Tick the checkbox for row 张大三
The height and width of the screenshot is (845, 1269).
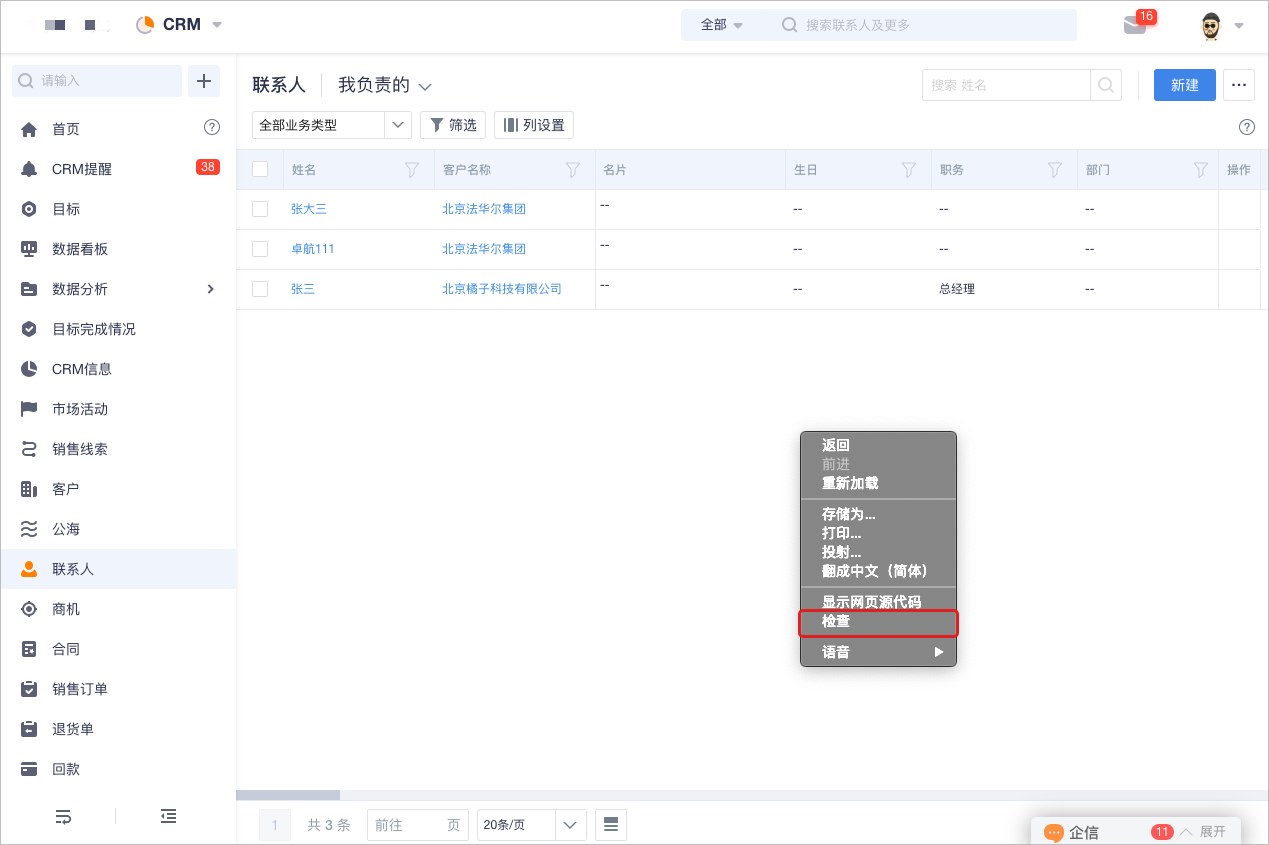(x=260, y=209)
